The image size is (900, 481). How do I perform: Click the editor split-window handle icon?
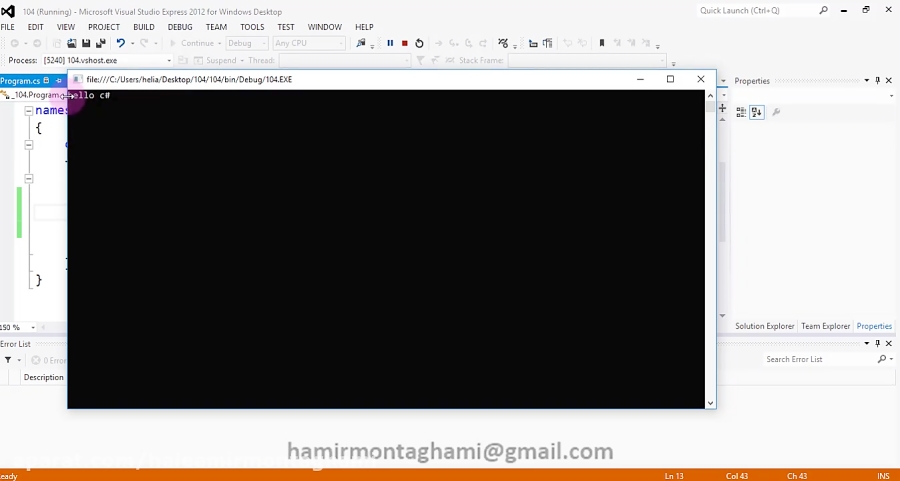click(x=722, y=108)
